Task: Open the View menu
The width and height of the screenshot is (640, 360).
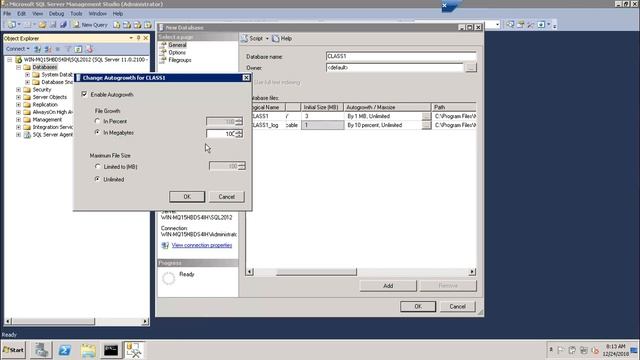Action: coord(37,13)
